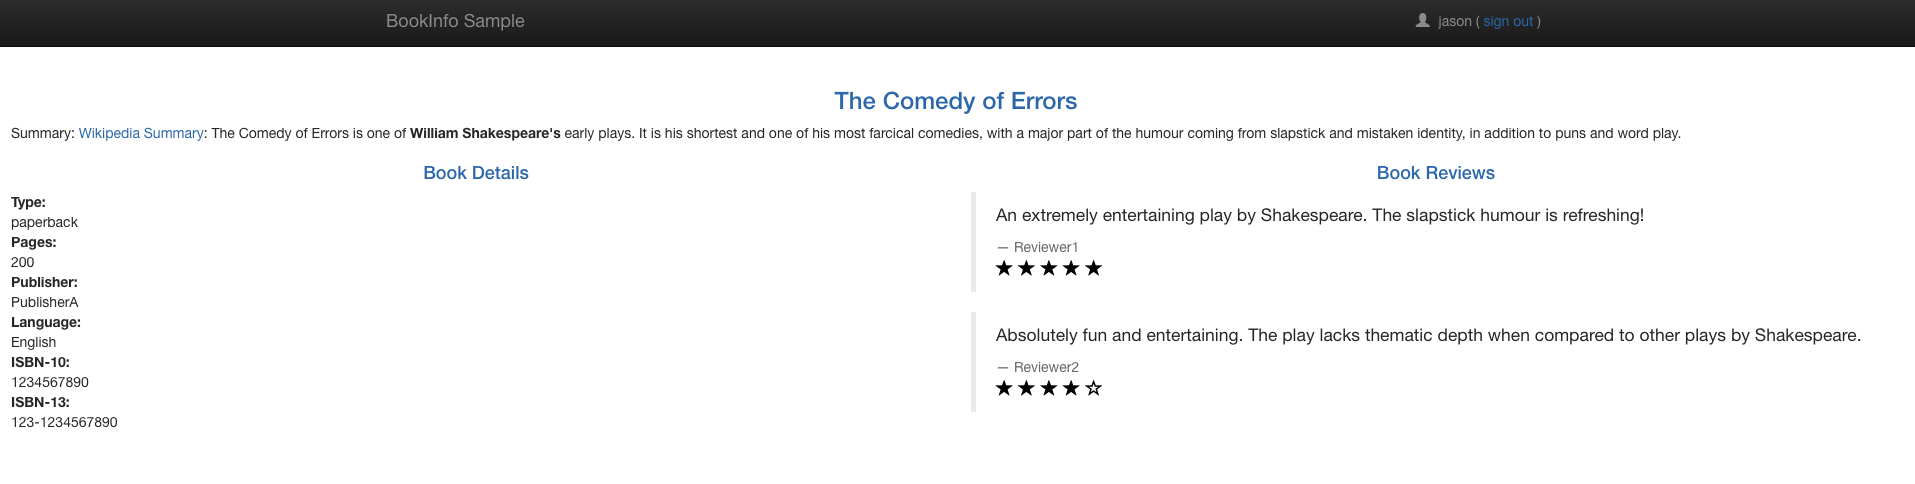1915x484 pixels.
Task: Click the Book Reviews heading
Action: [1435, 173]
